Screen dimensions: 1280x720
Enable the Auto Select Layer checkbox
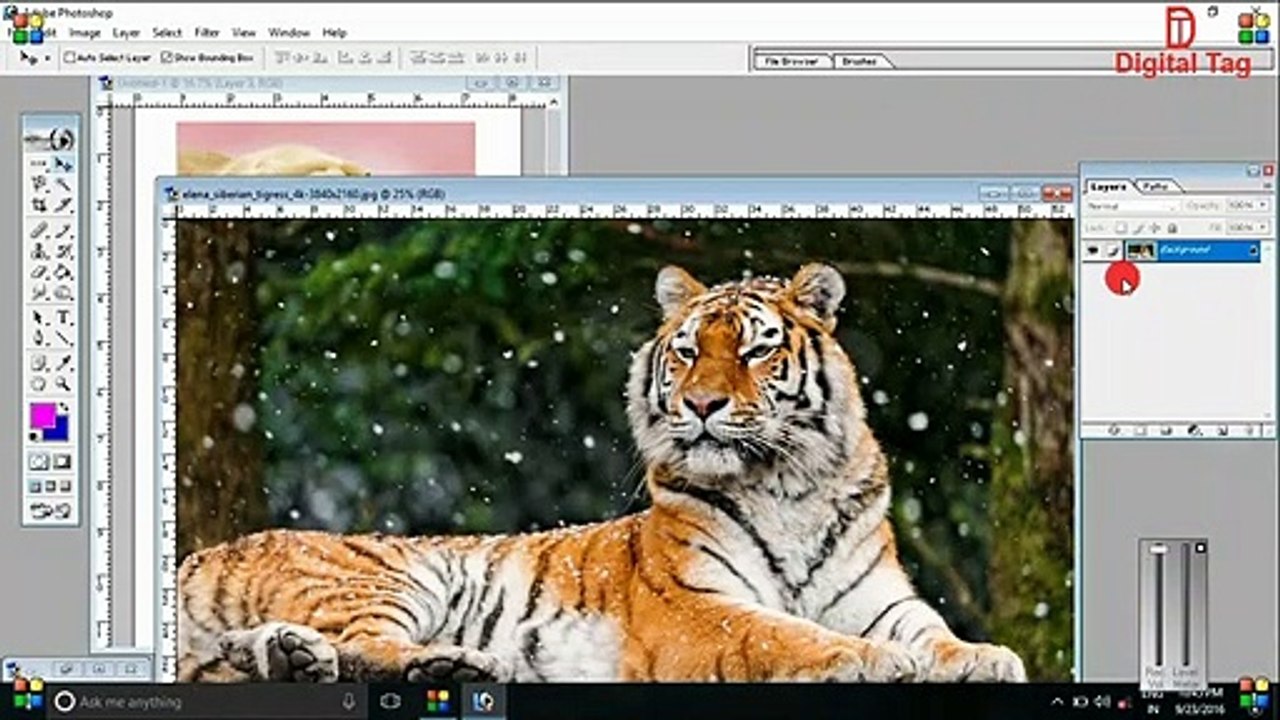69,58
